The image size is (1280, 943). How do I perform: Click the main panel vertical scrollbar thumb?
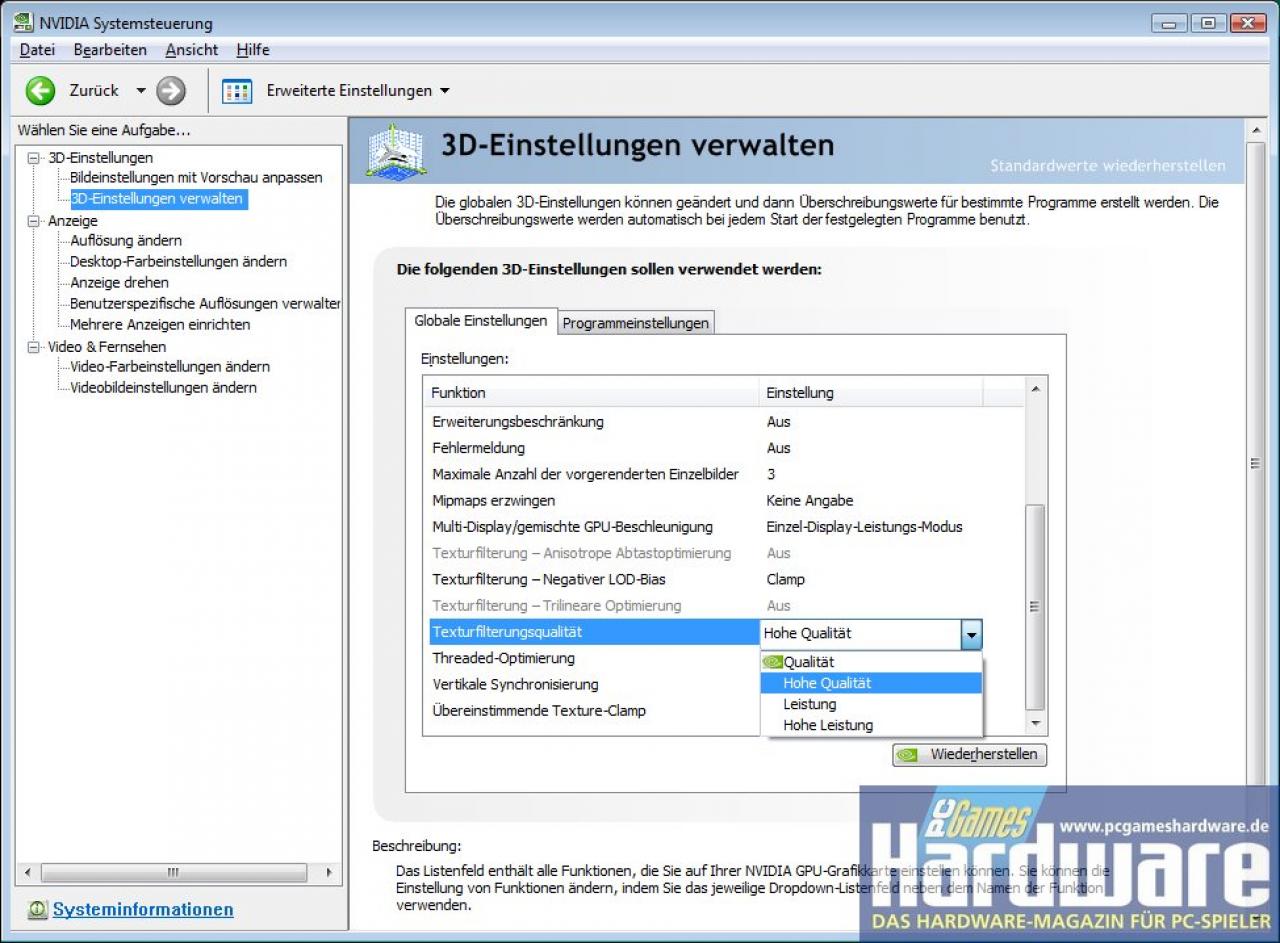coord(1256,462)
